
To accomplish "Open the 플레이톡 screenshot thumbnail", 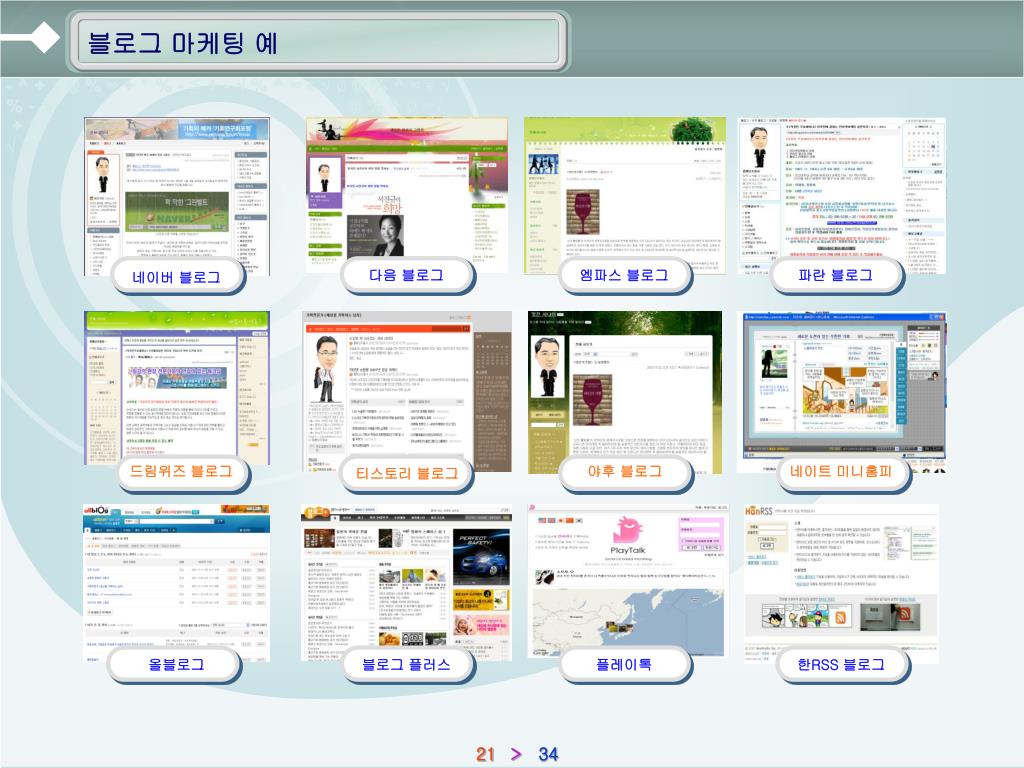I will coord(628,581).
